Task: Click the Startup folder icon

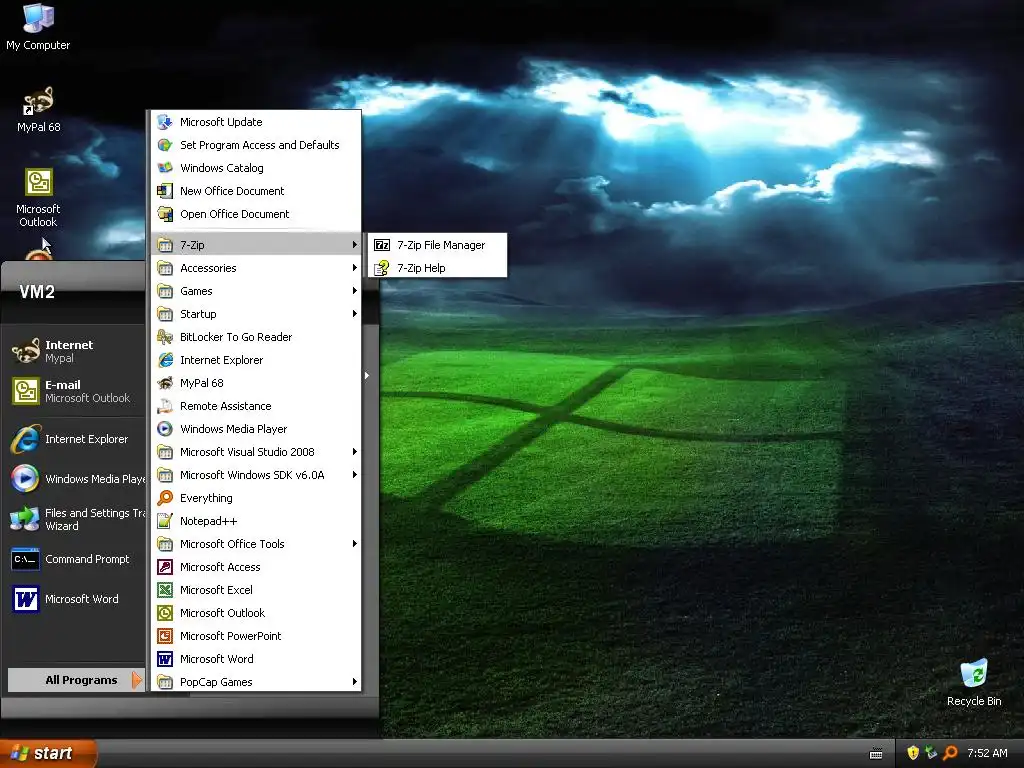Action: click(165, 314)
